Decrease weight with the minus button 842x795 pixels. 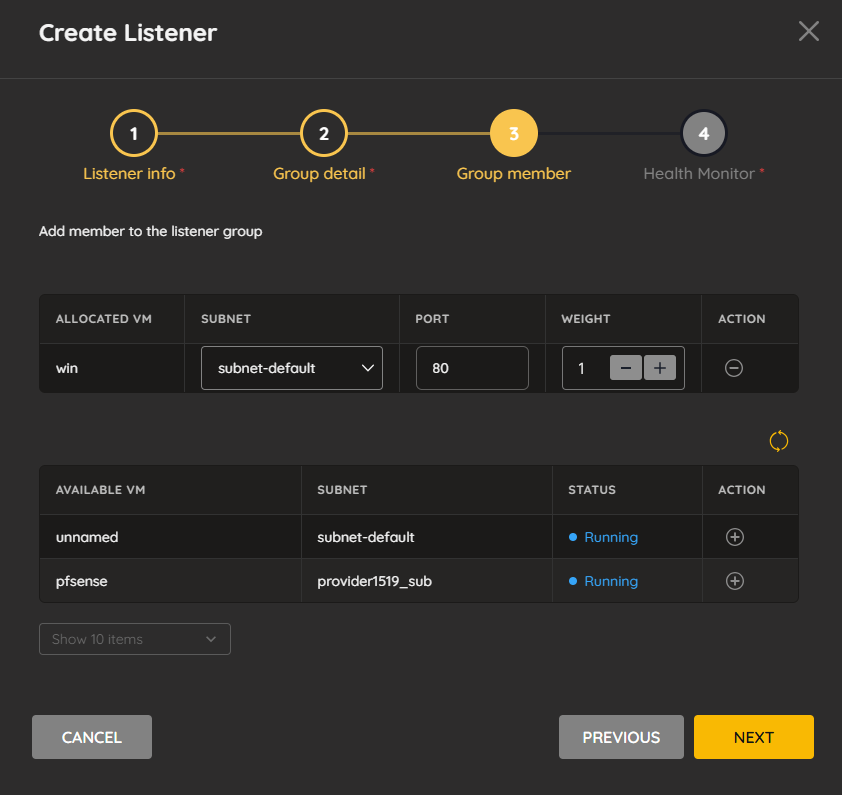coord(626,368)
